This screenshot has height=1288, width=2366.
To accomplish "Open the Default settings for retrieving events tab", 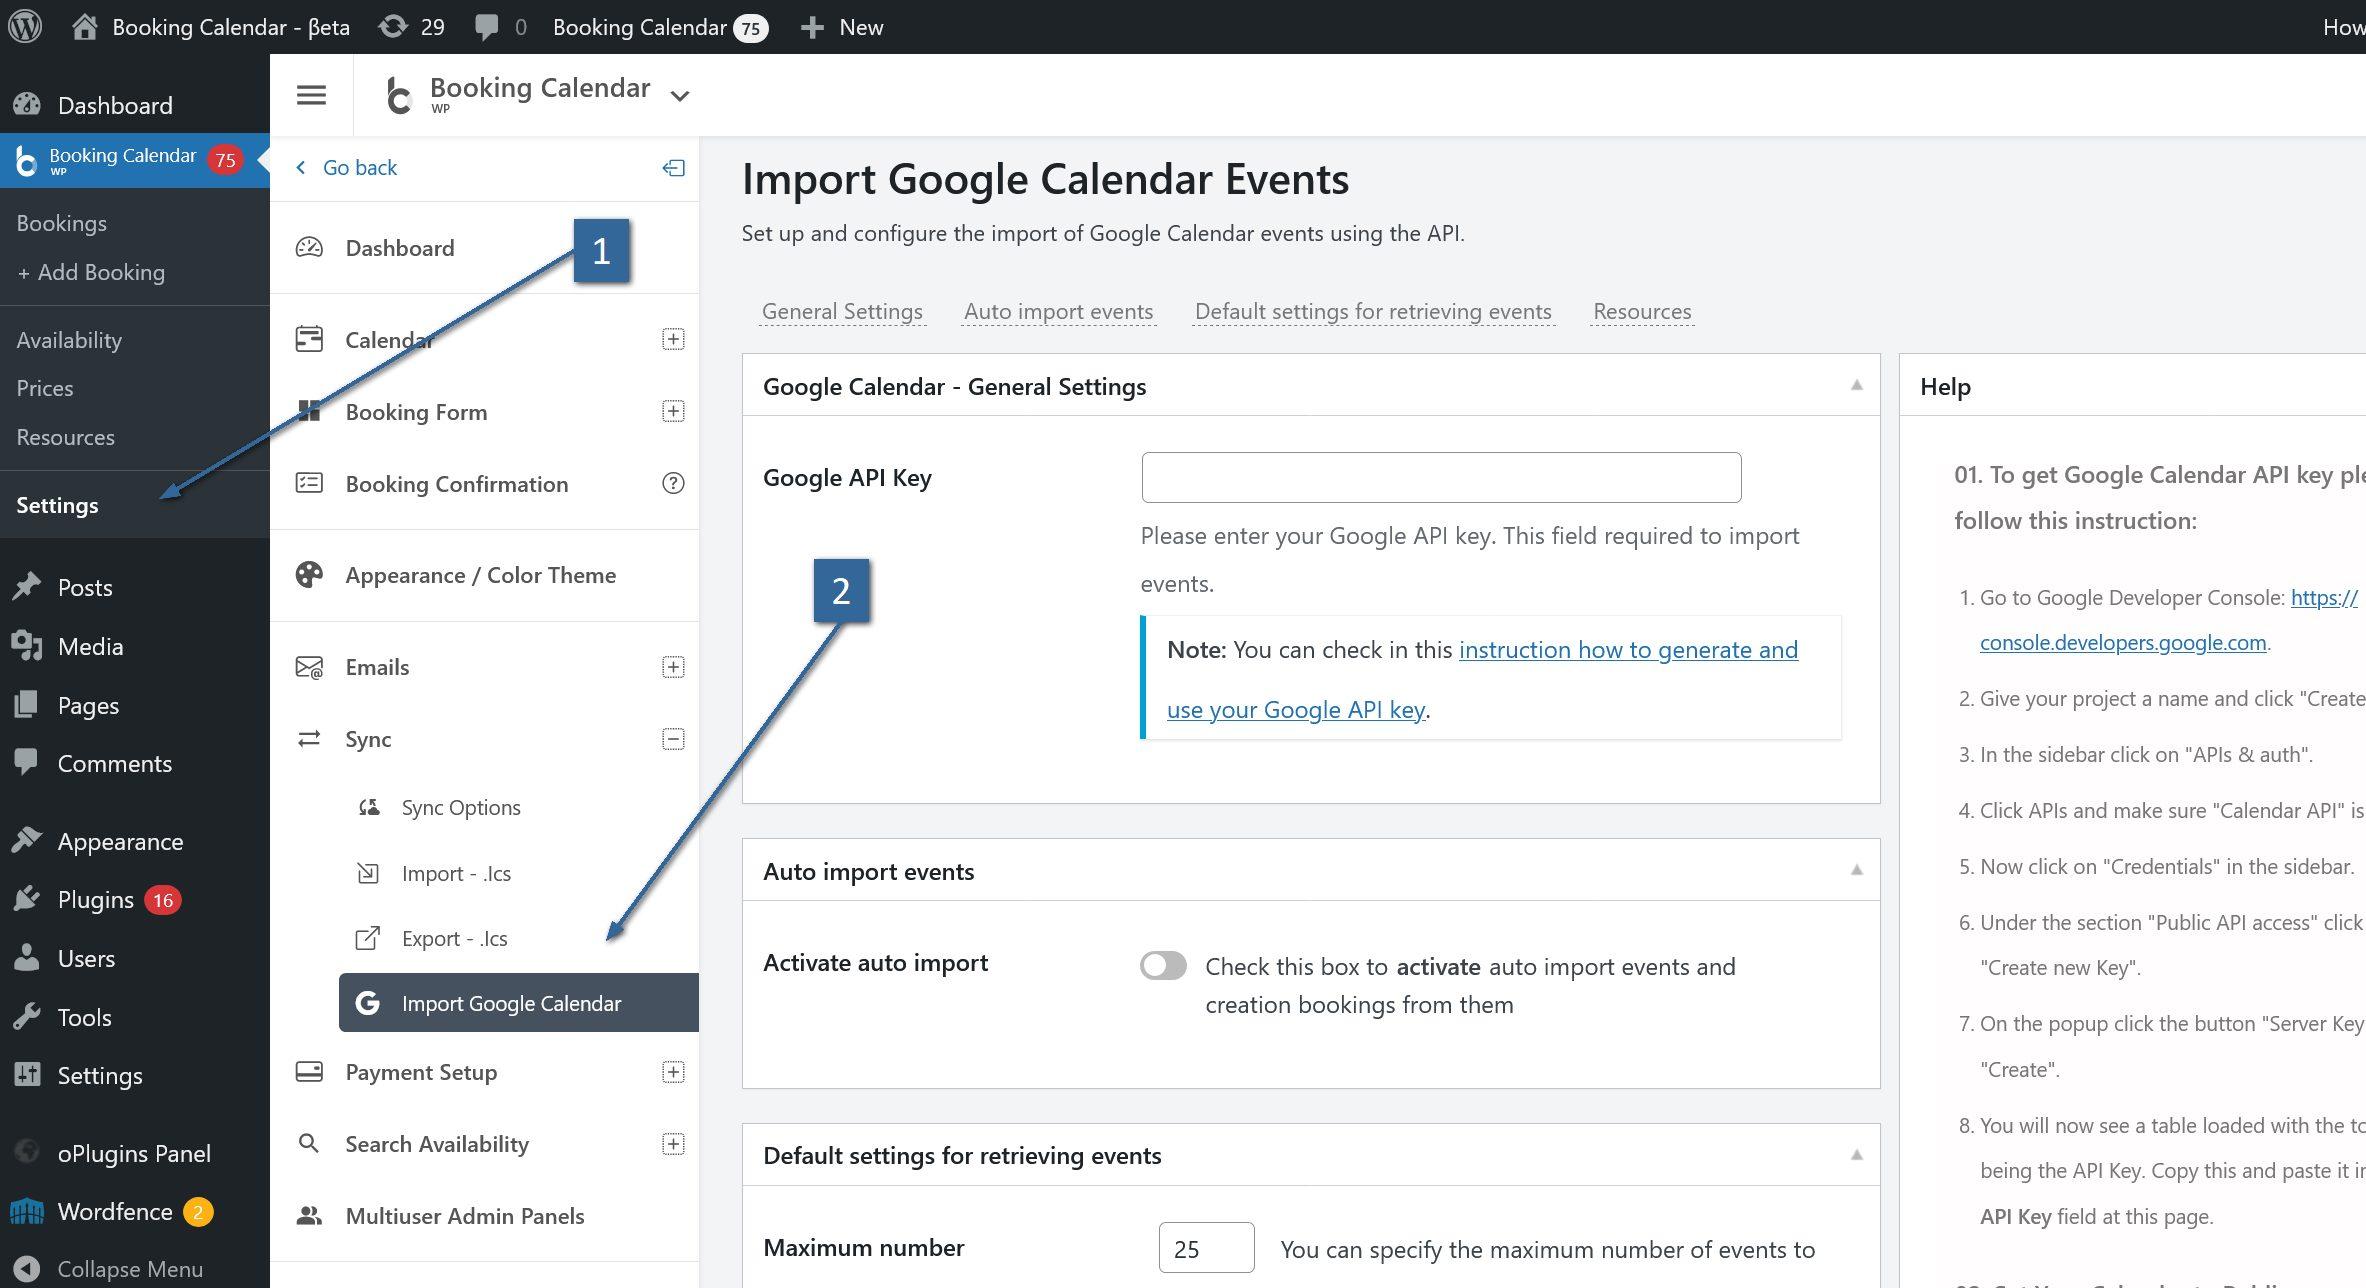I will click(1373, 311).
